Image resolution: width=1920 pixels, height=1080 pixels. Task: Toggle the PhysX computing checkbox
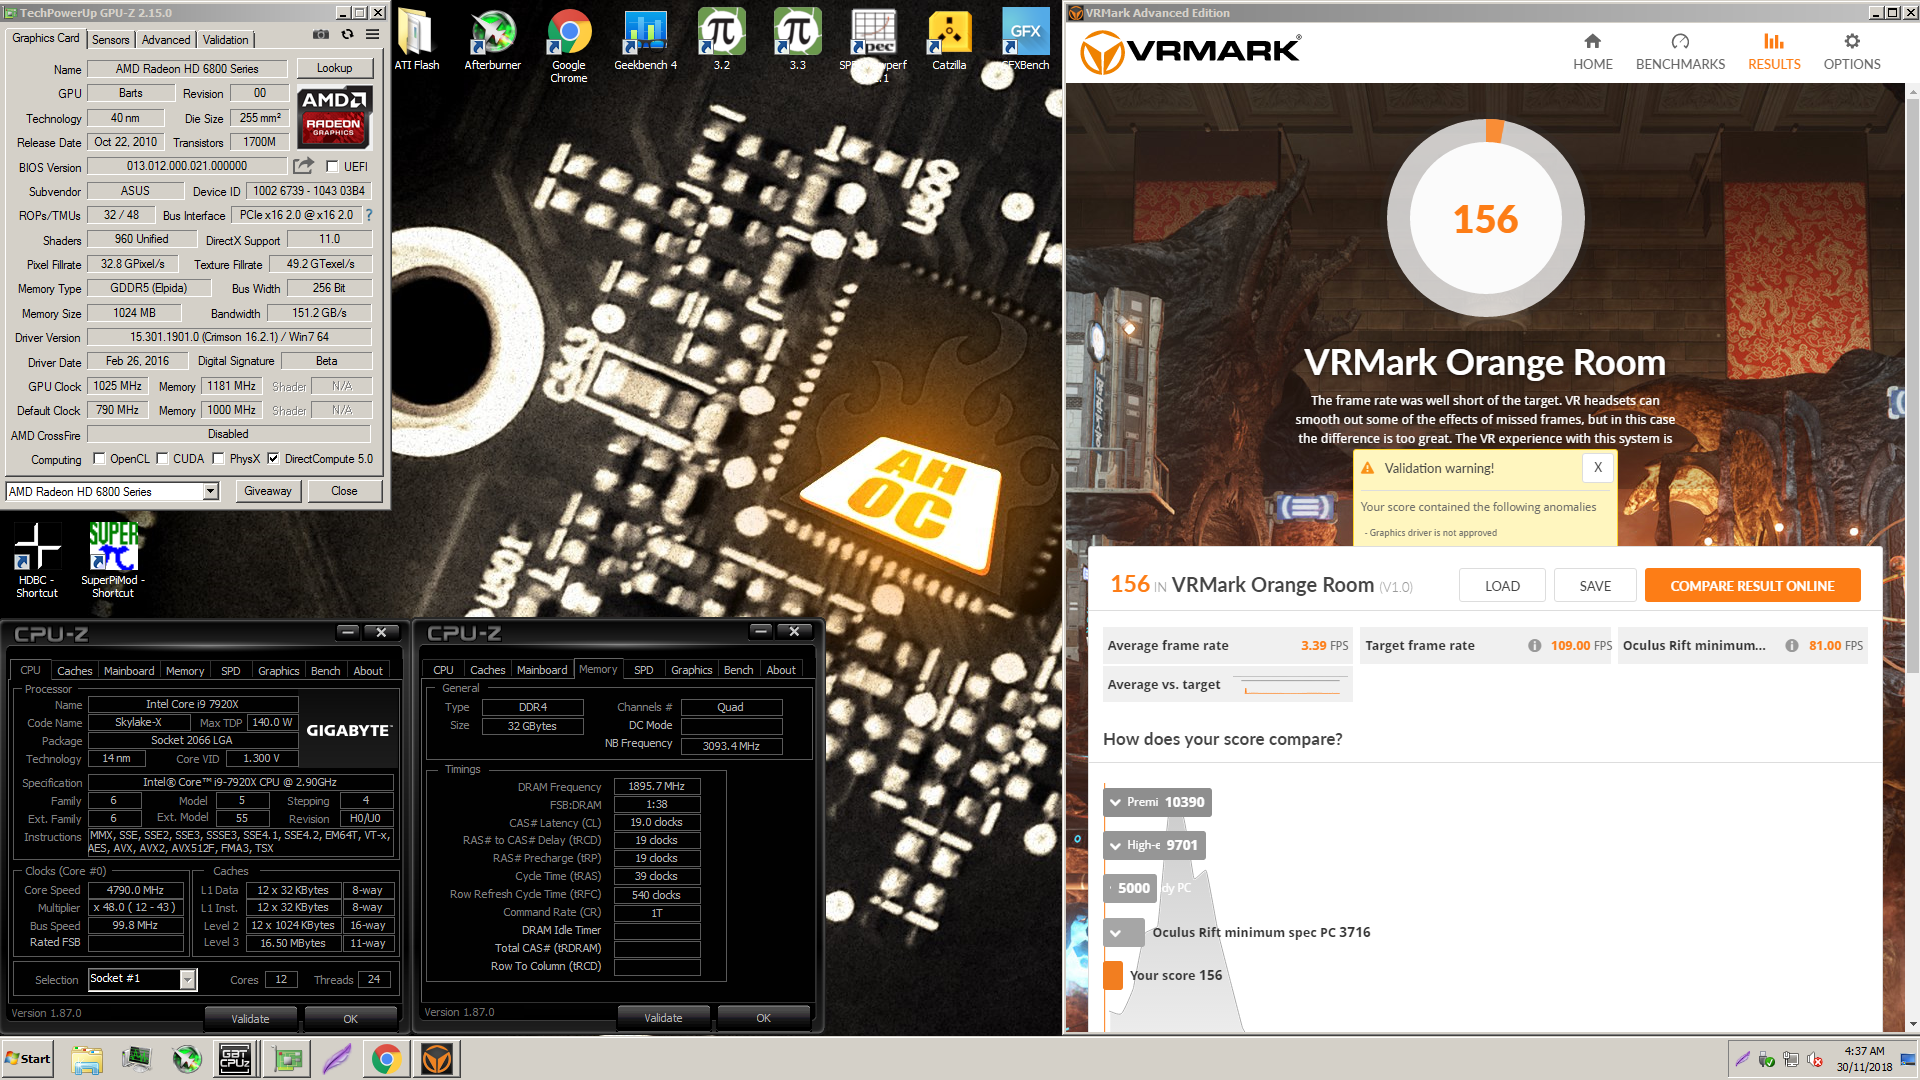pyautogui.click(x=218, y=459)
